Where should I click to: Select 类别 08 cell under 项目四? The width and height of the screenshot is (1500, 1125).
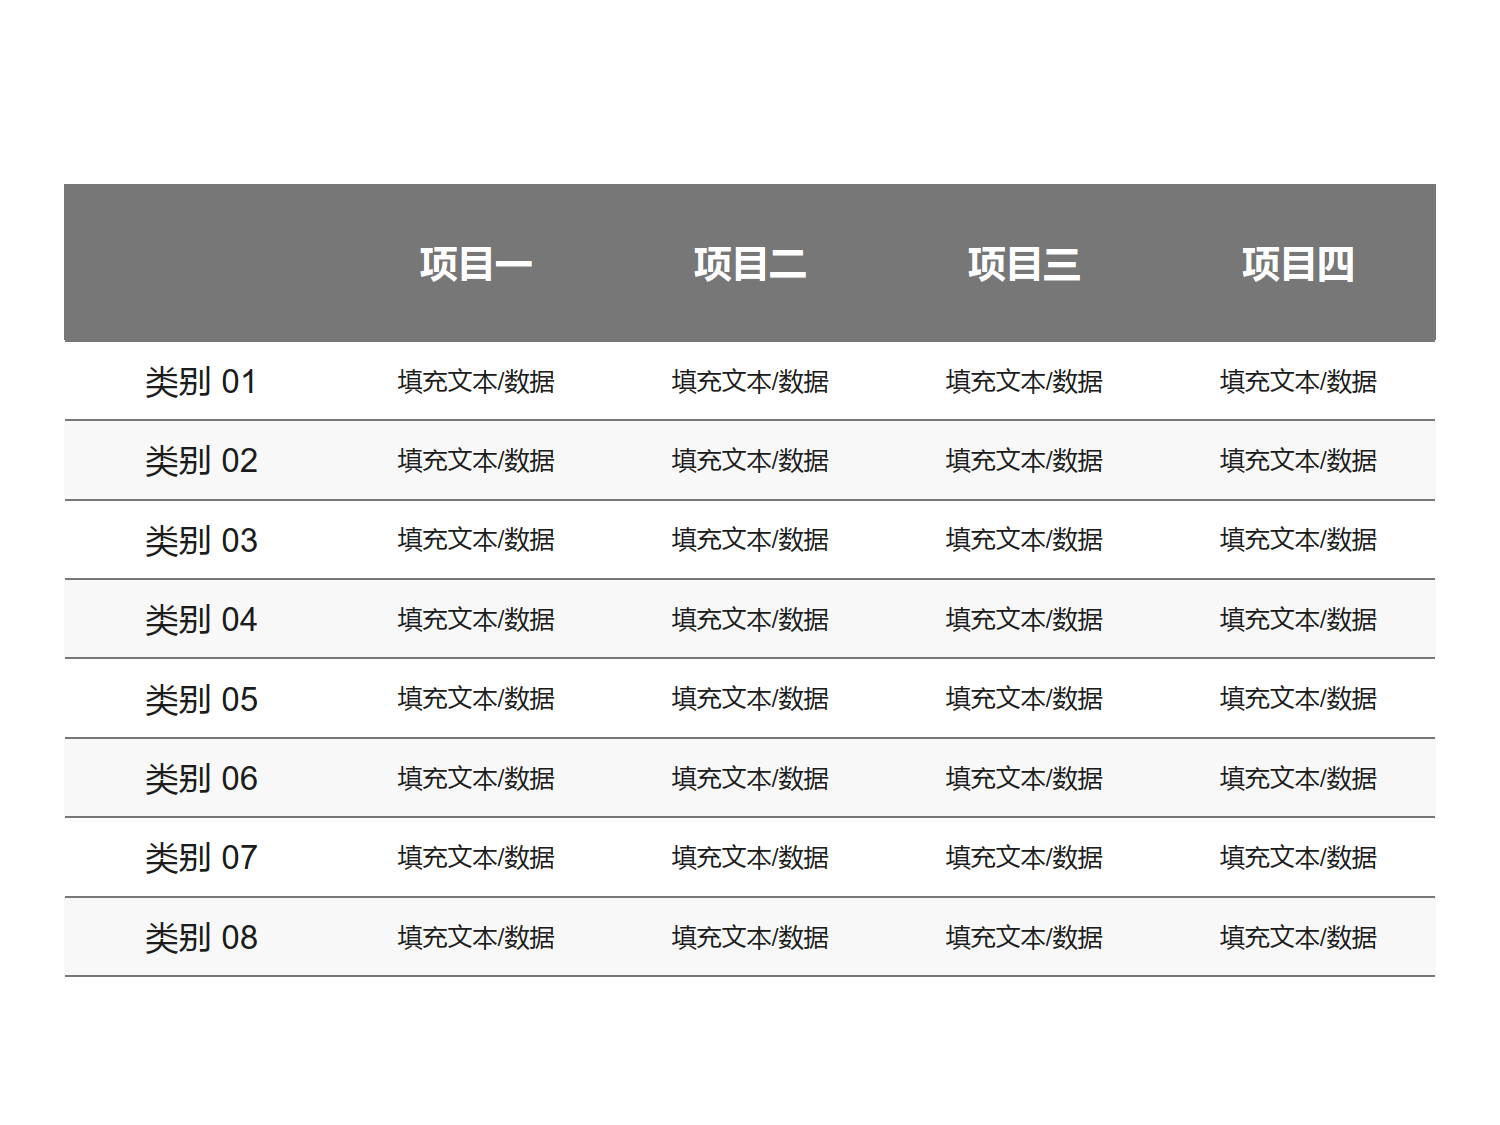pyautogui.click(x=1298, y=937)
